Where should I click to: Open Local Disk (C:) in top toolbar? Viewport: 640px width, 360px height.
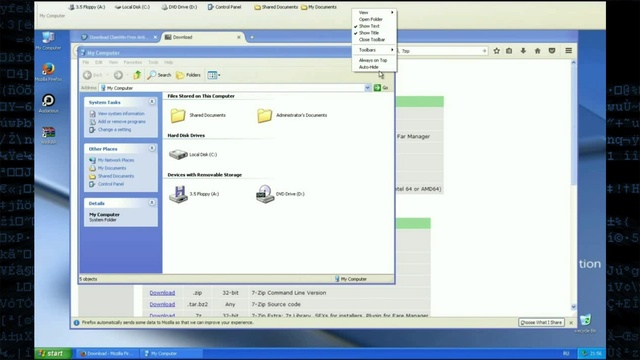[132, 7]
